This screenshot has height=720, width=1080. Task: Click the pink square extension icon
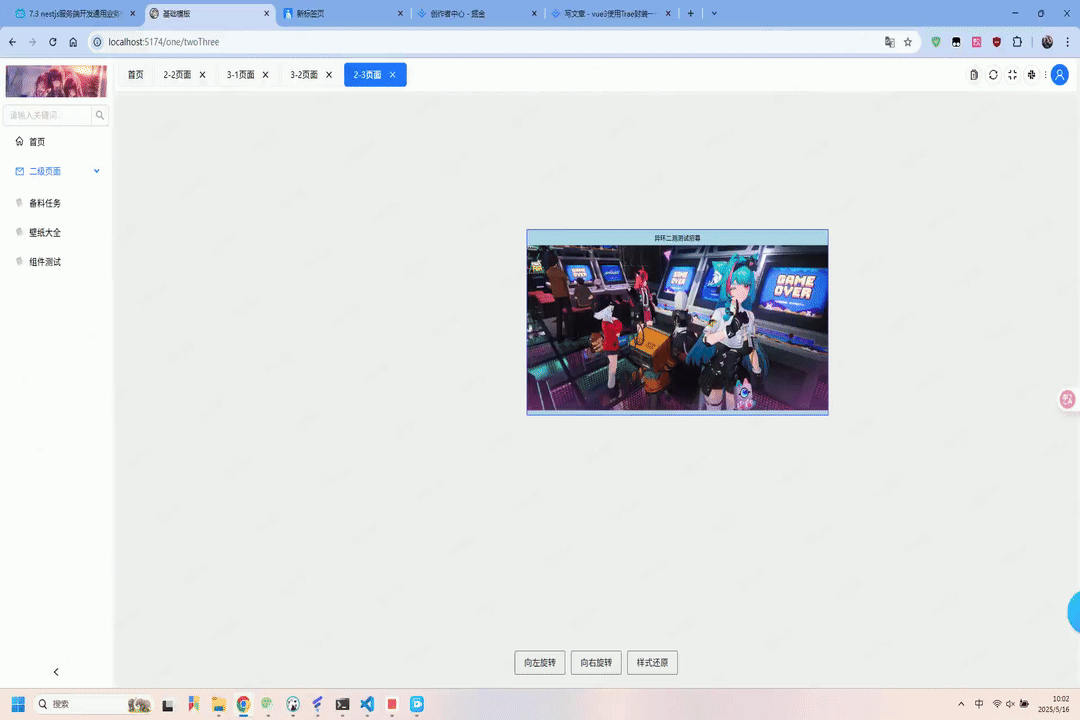point(976,42)
